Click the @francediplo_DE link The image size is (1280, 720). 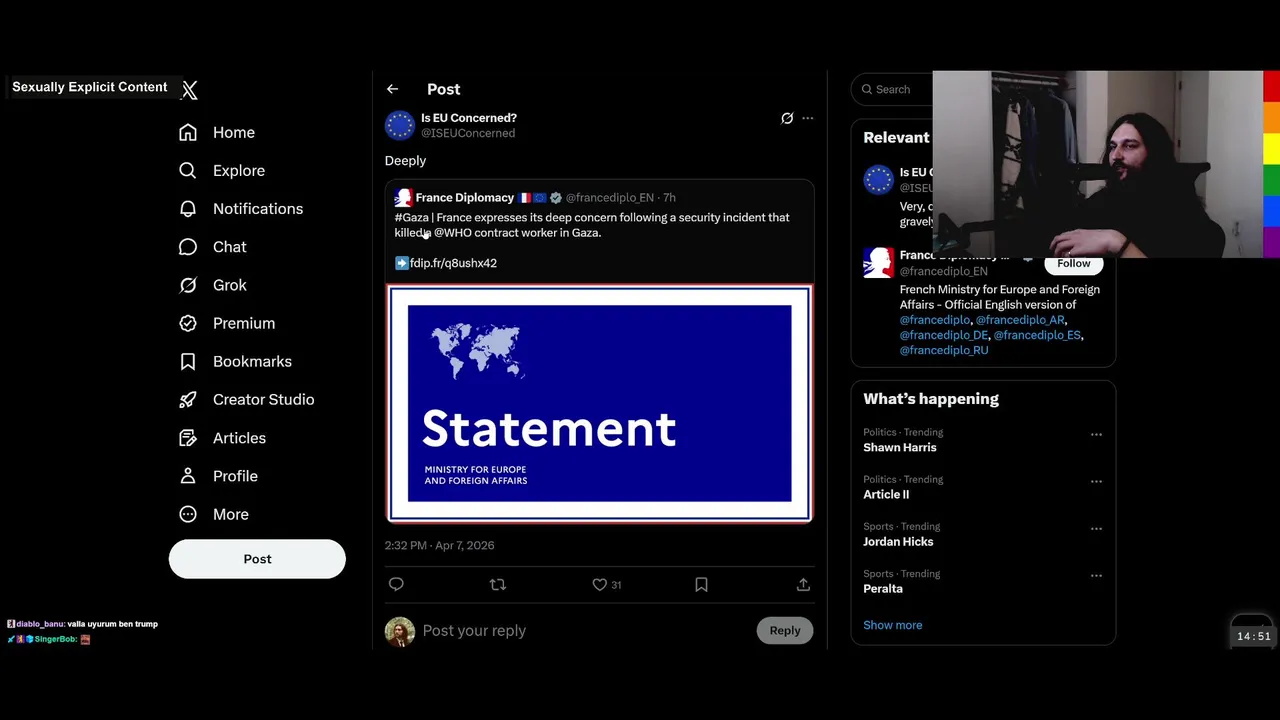[943, 335]
